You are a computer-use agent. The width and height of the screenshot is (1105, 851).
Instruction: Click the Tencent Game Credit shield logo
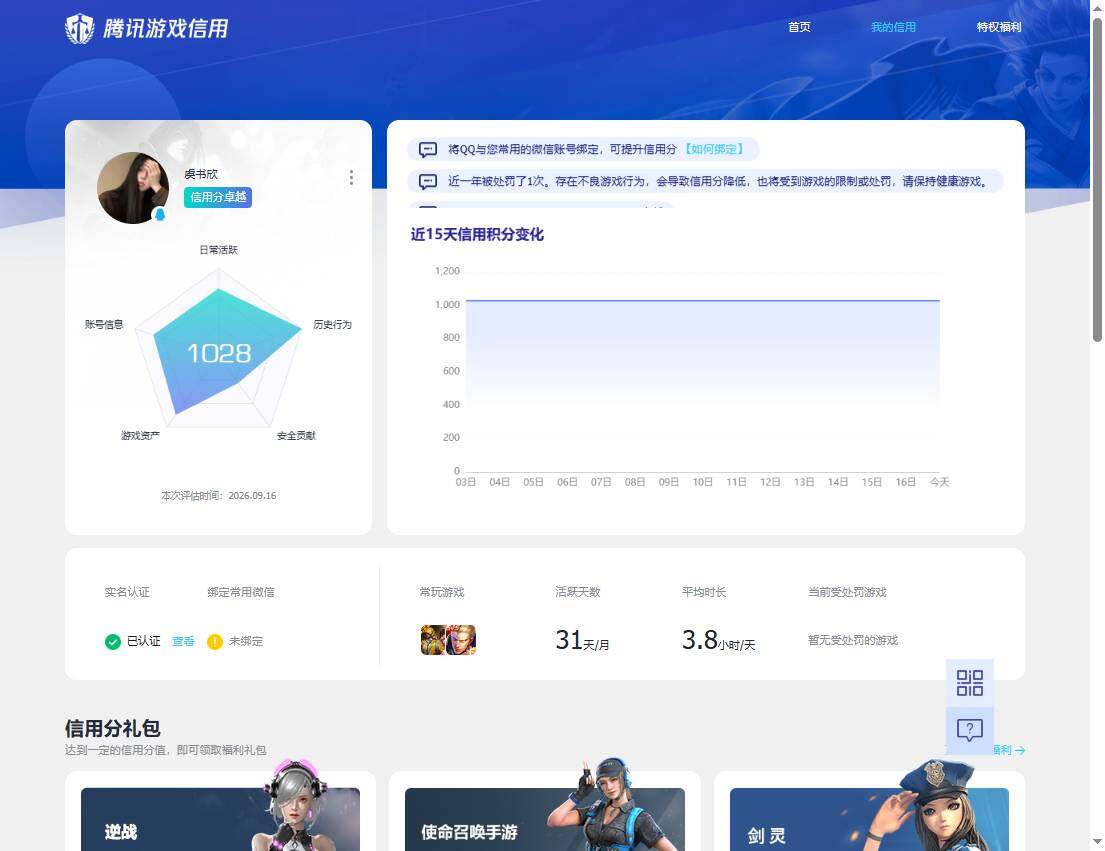[80, 29]
